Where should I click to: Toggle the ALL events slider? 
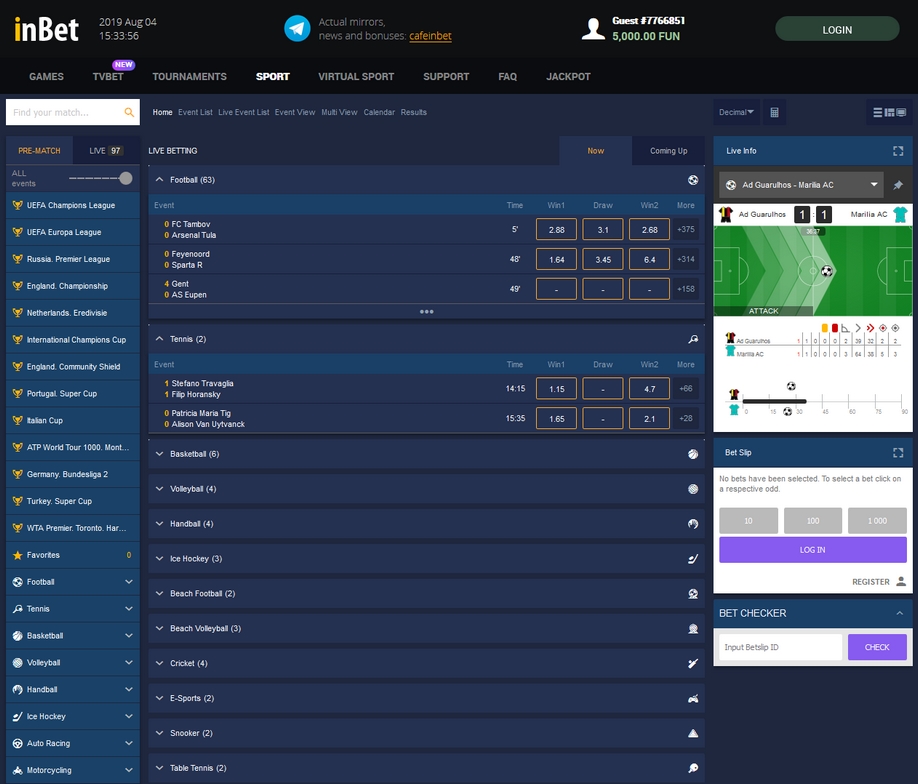tap(101, 178)
